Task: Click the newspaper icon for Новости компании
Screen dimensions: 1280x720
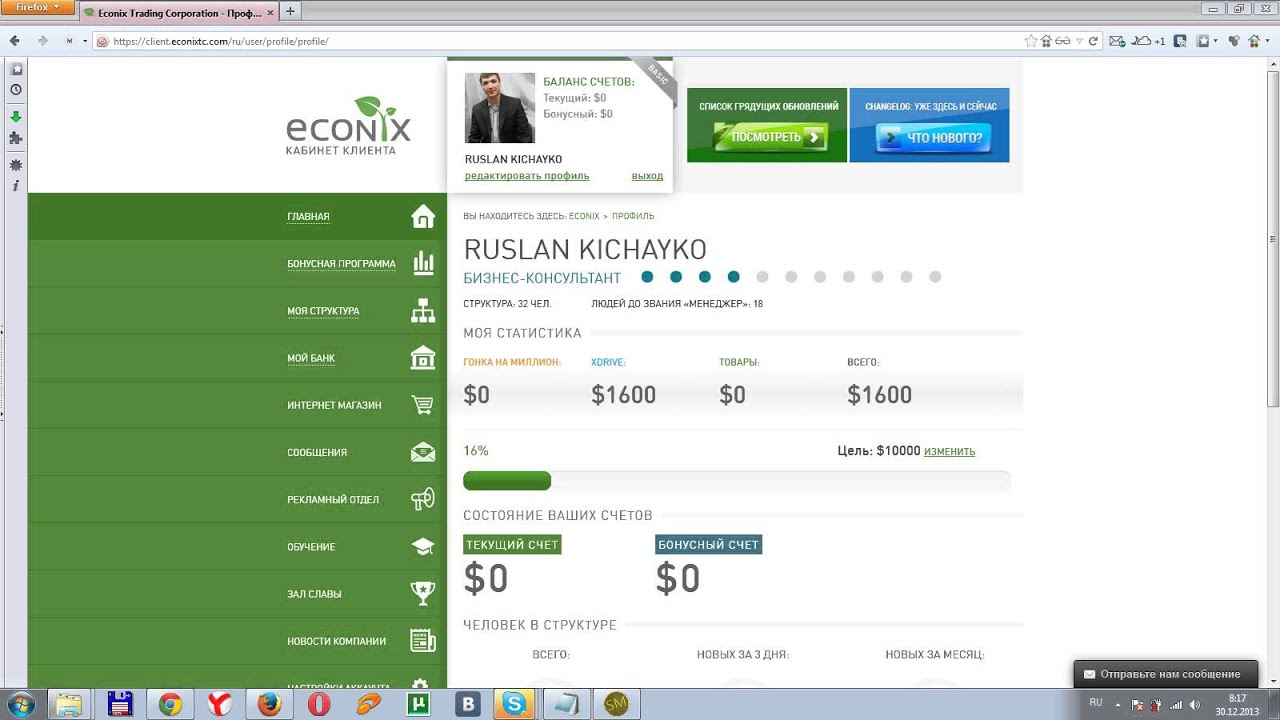Action: (x=423, y=641)
